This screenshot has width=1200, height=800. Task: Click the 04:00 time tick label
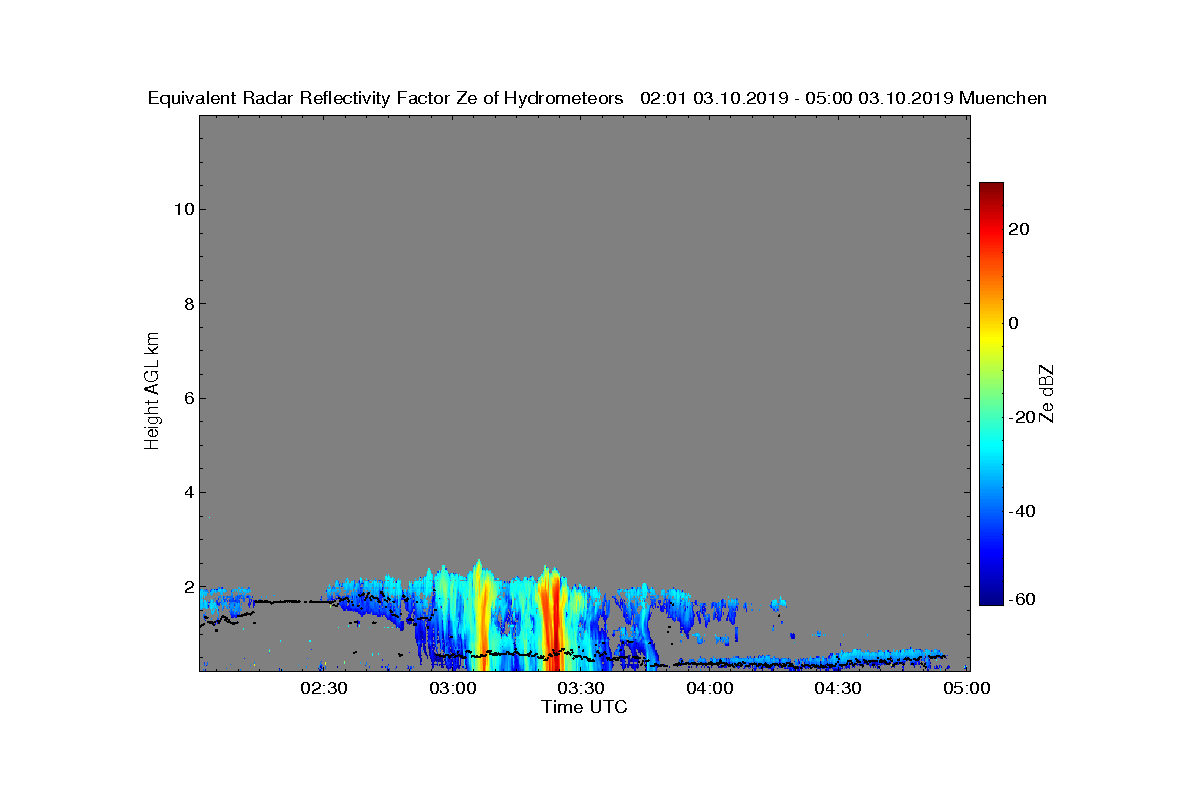pyautogui.click(x=709, y=688)
